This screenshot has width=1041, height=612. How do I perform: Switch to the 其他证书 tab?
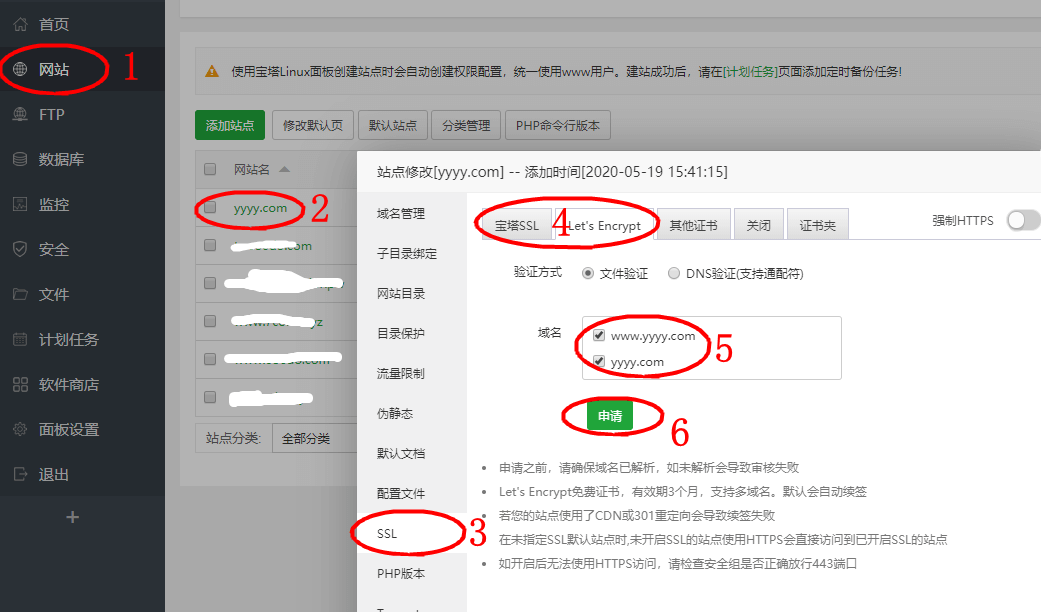[693, 225]
